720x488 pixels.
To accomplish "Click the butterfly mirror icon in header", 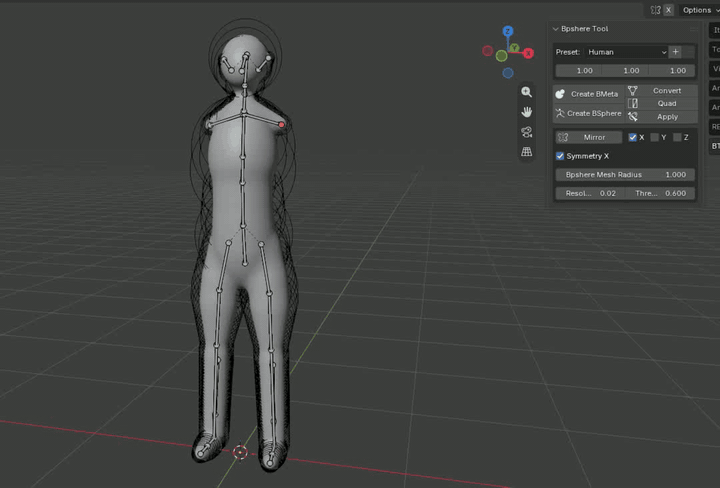I will coord(656,10).
